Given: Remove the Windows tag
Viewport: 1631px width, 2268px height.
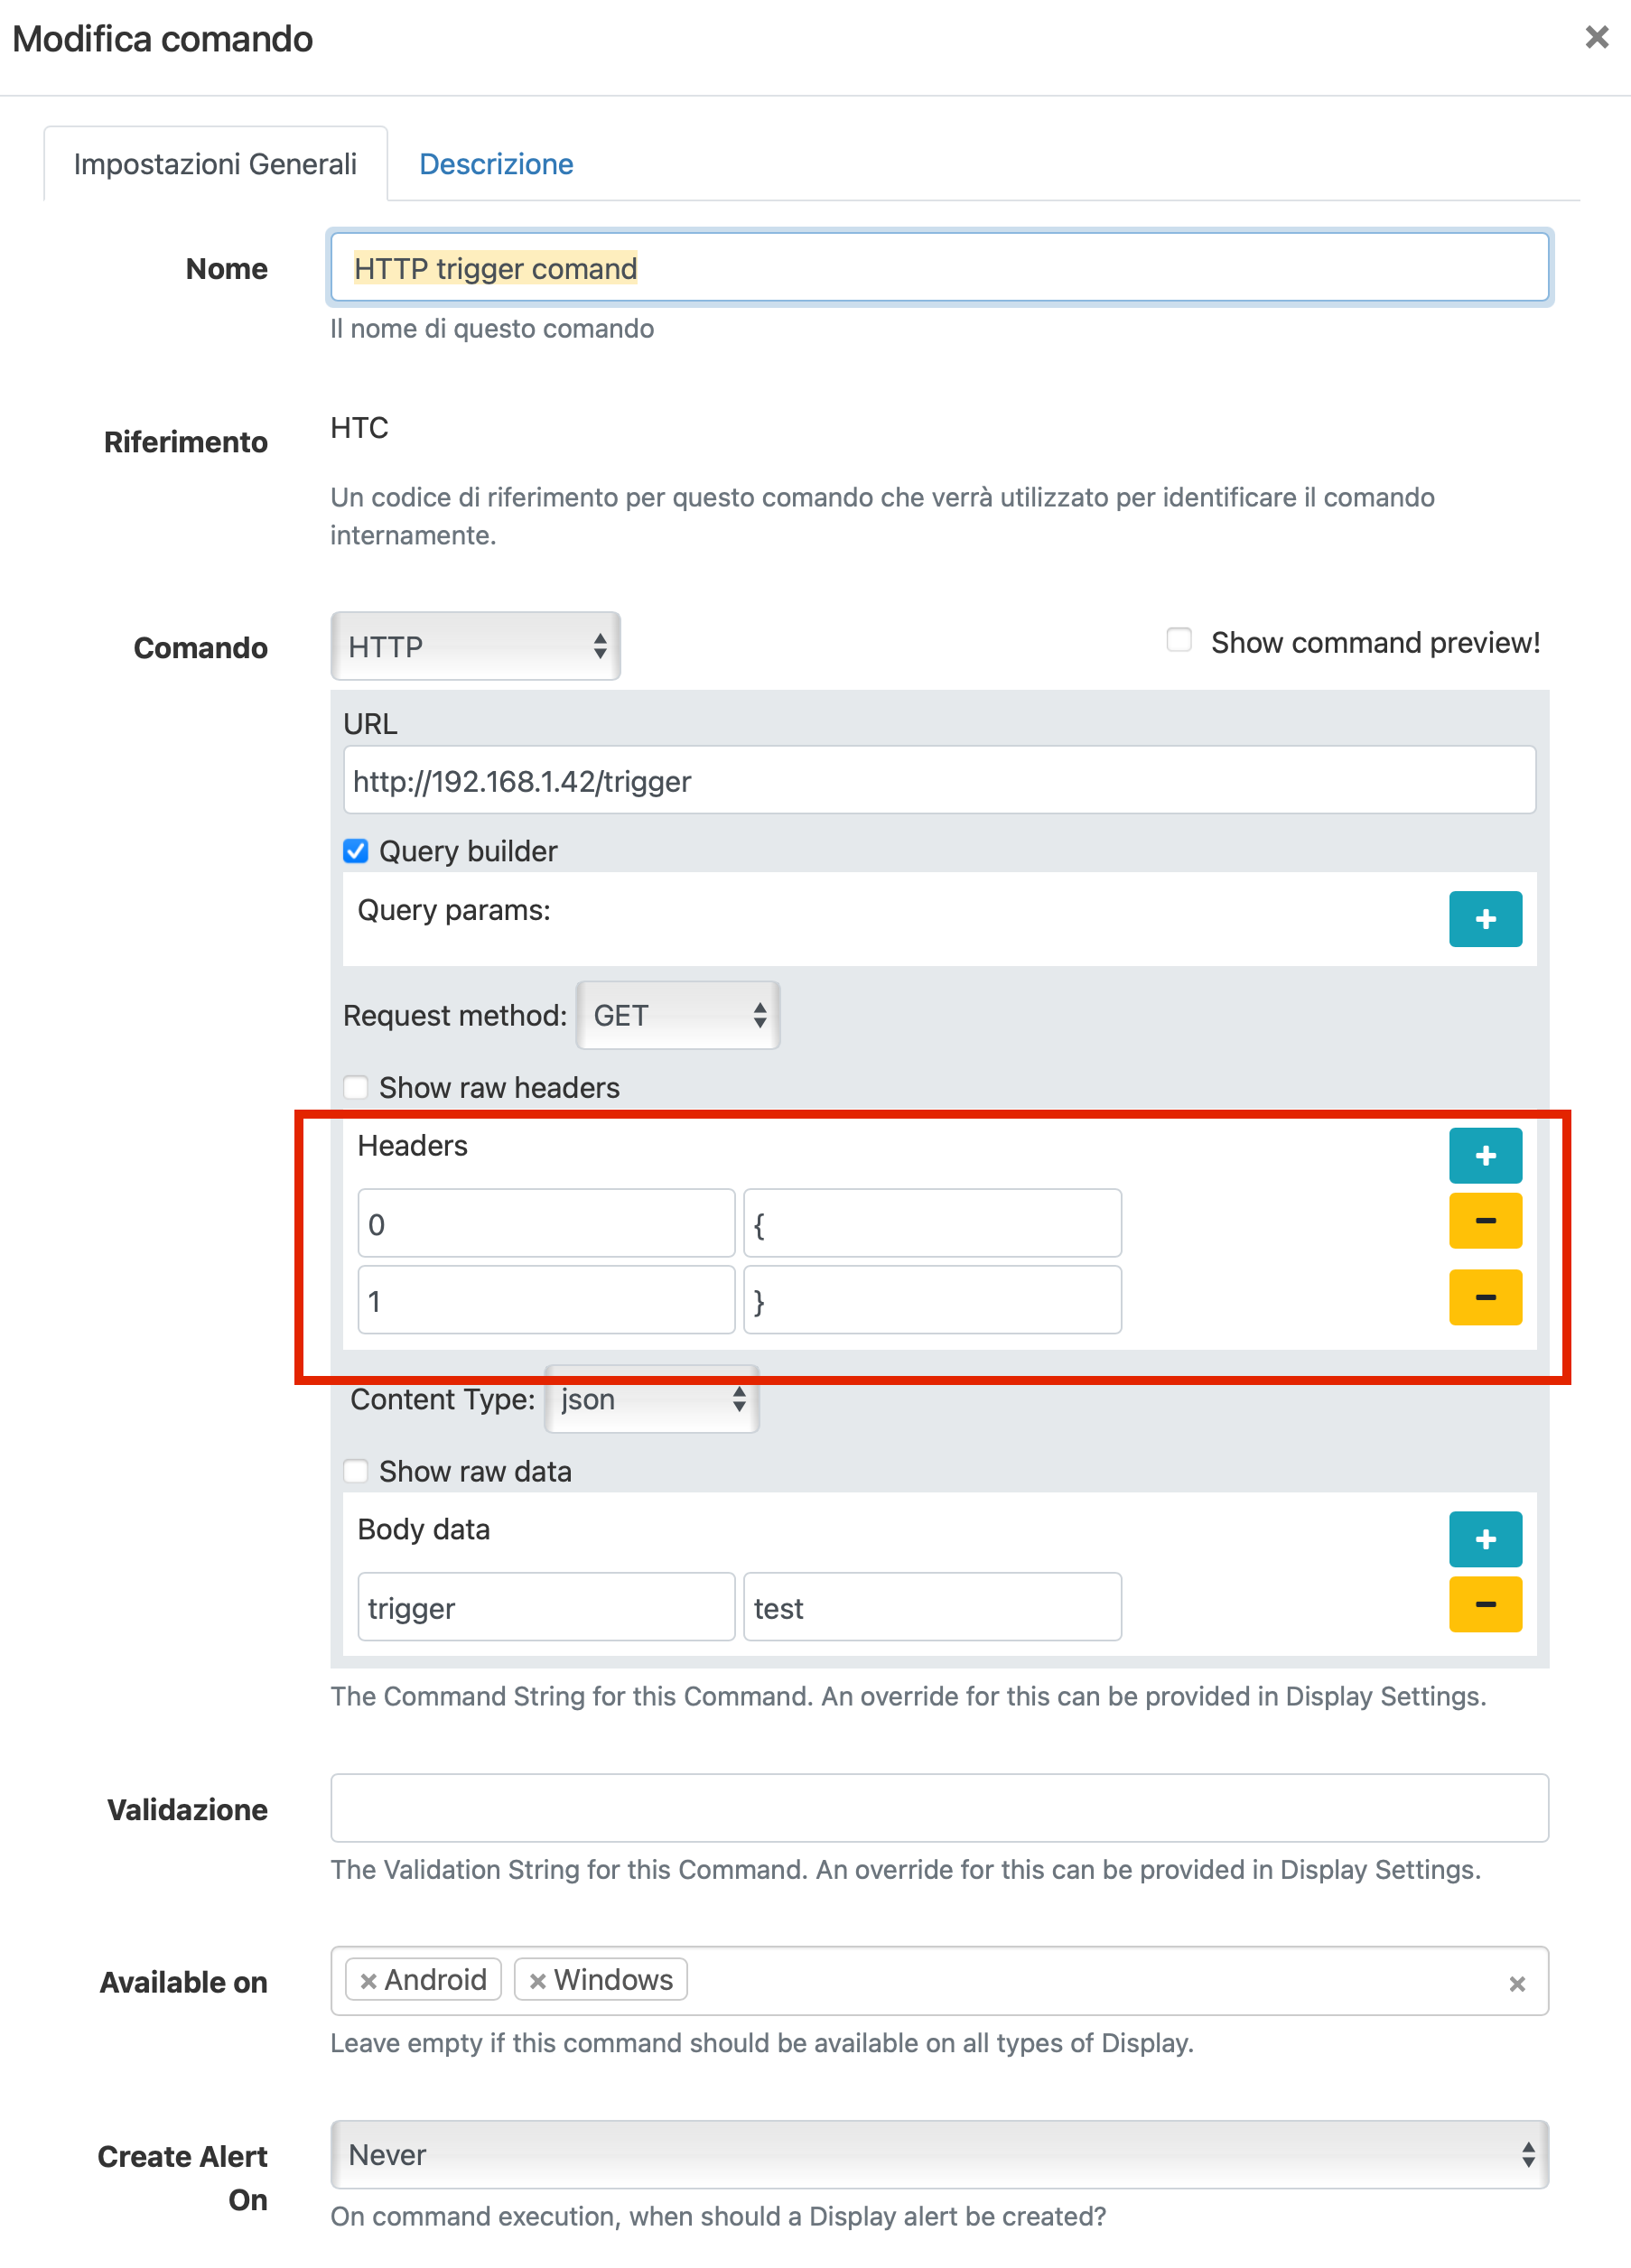Looking at the screenshot, I should [x=538, y=1980].
